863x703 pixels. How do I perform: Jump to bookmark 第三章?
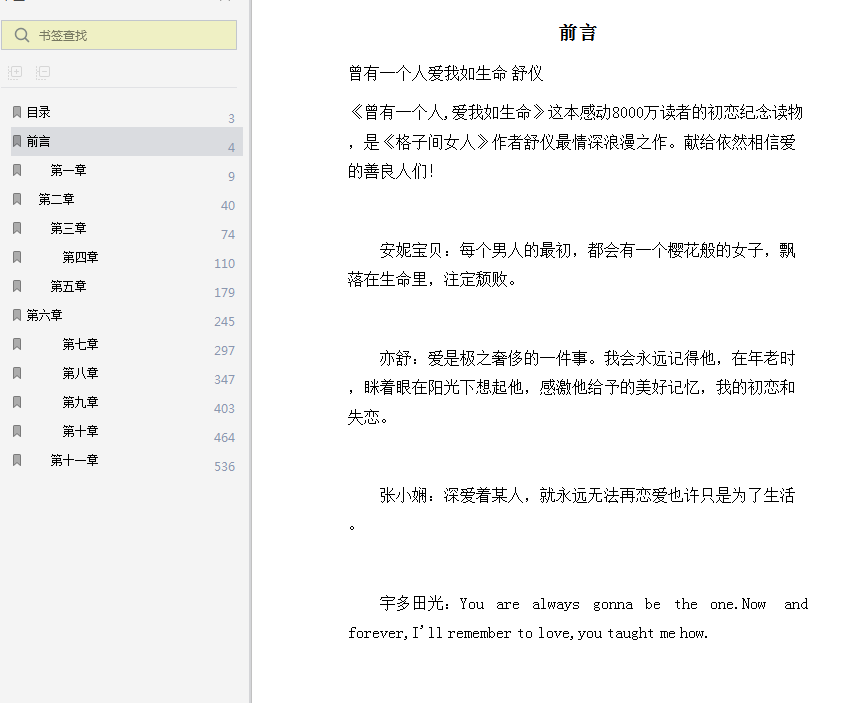[68, 228]
